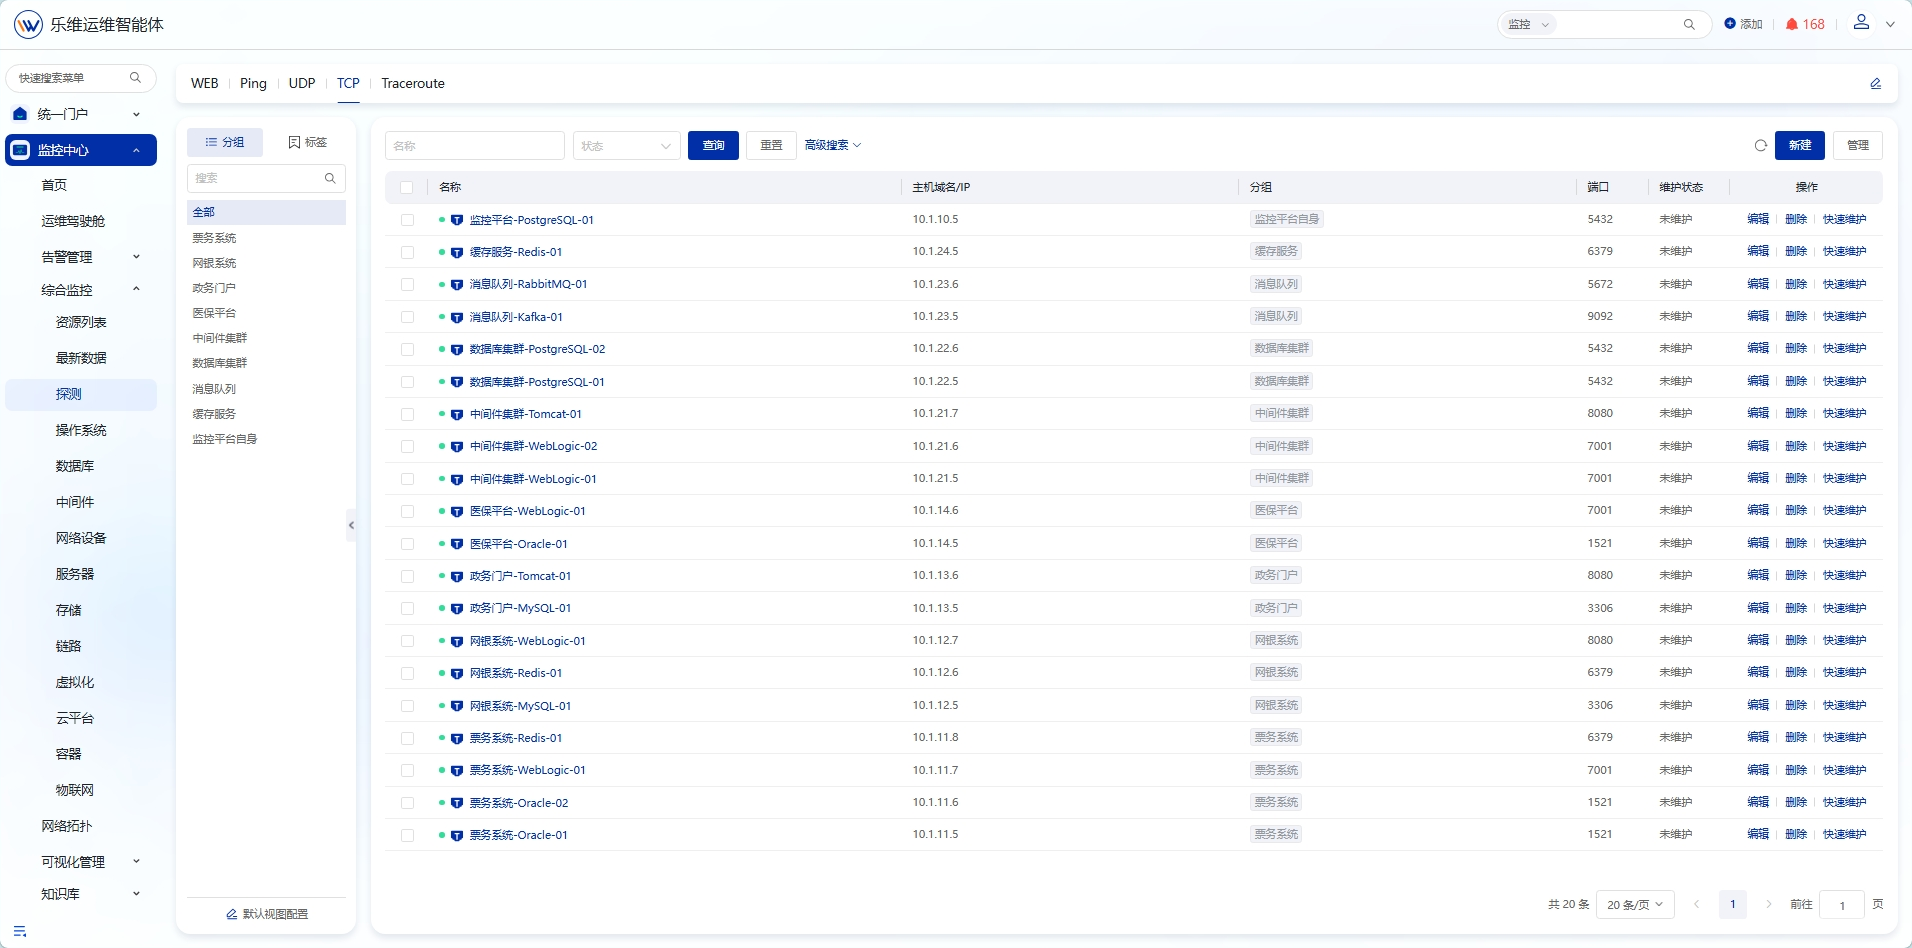Viewport: 1912px width, 948px height.
Task: Check the 中间件集群-Tomcat-01 row checkbox
Action: click(x=407, y=414)
